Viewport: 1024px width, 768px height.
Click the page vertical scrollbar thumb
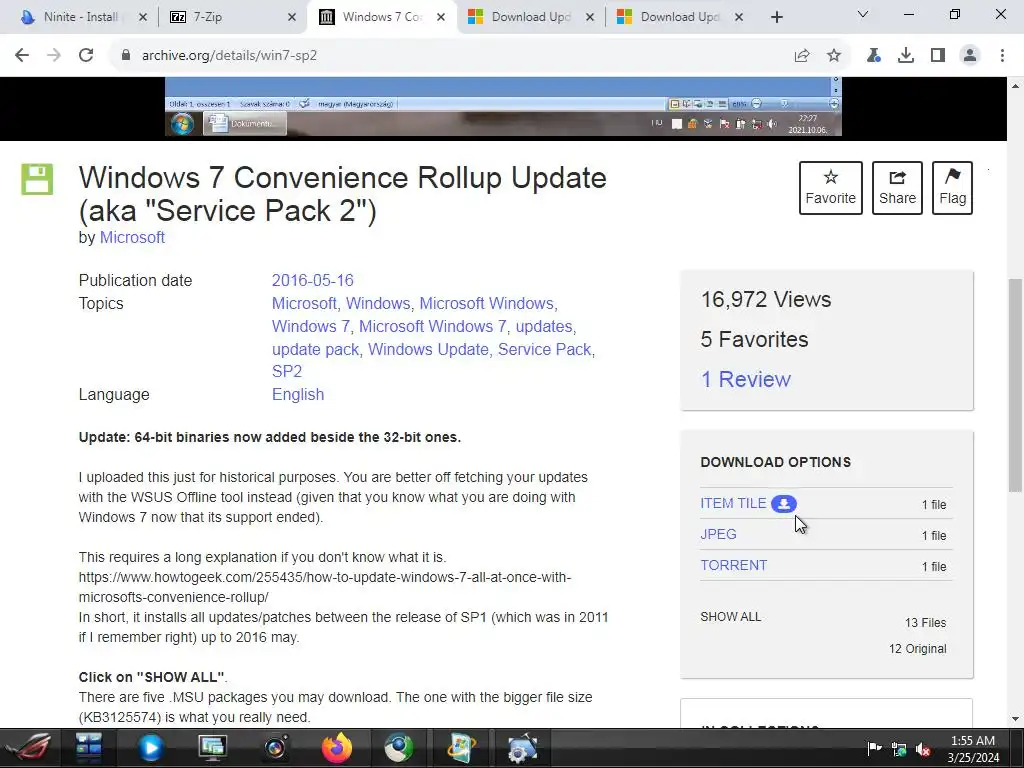click(1015, 385)
